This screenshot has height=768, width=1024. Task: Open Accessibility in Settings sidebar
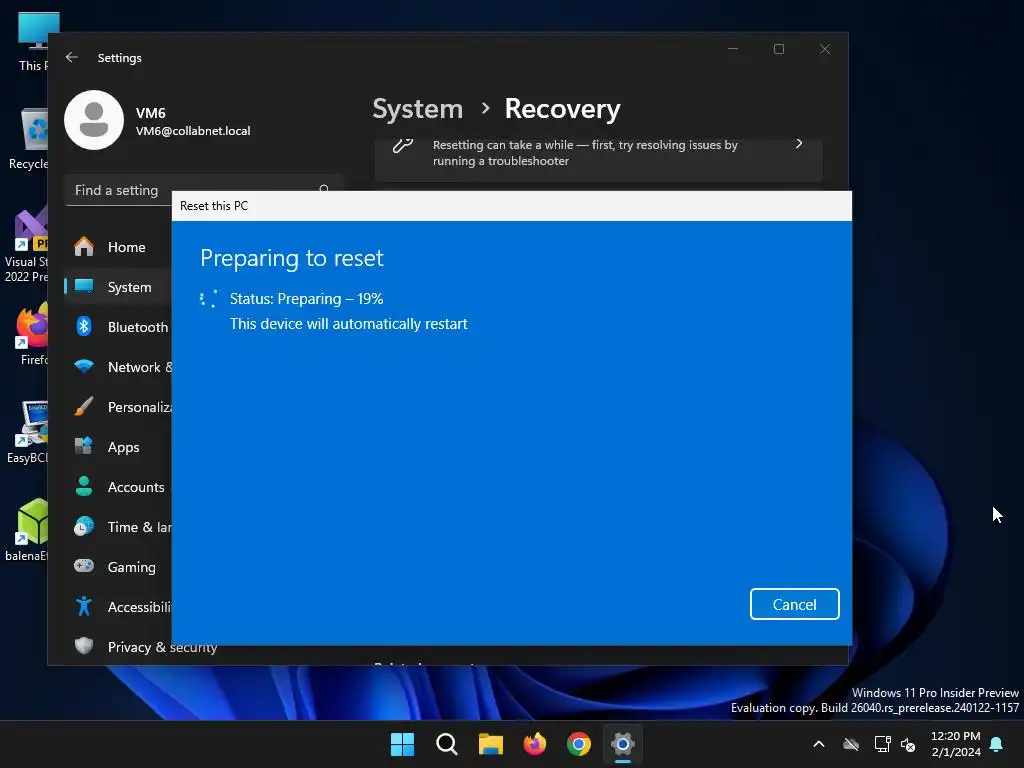(119, 607)
